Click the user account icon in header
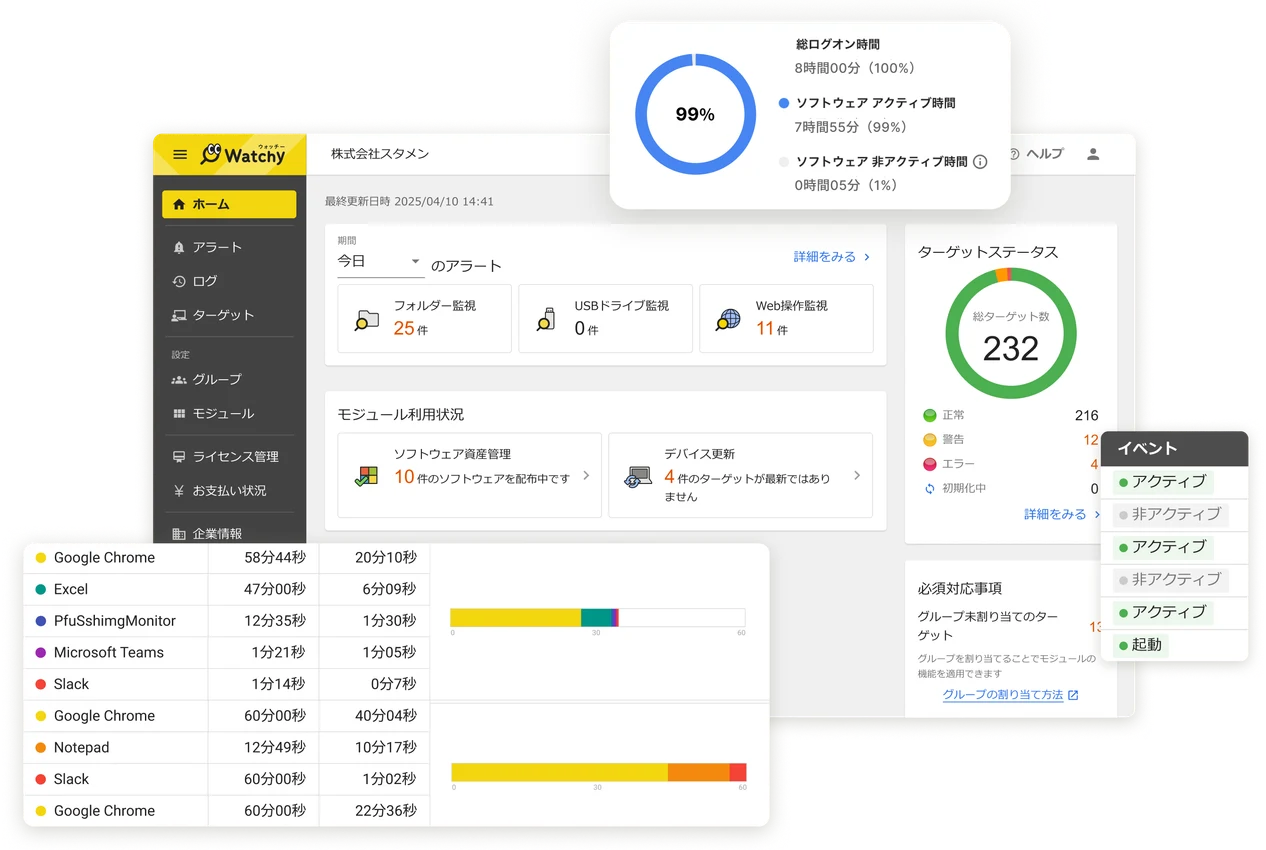 [x=1093, y=154]
